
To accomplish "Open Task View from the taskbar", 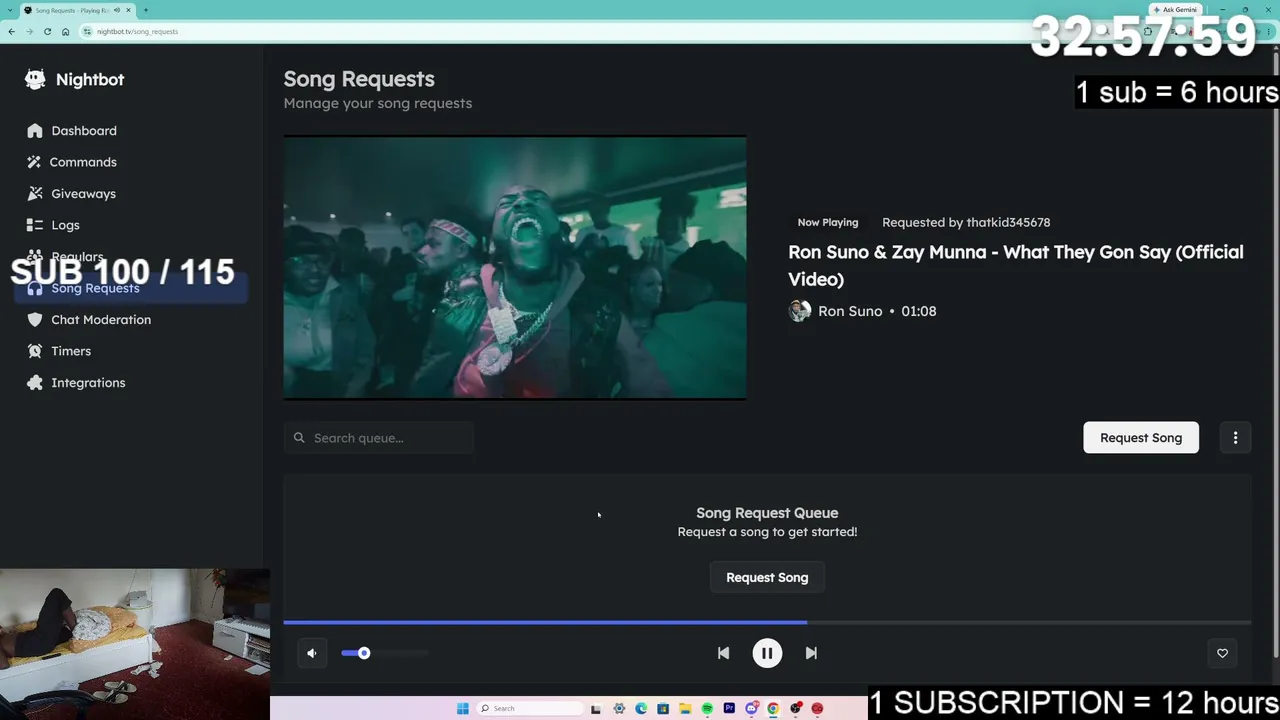I will [596, 709].
